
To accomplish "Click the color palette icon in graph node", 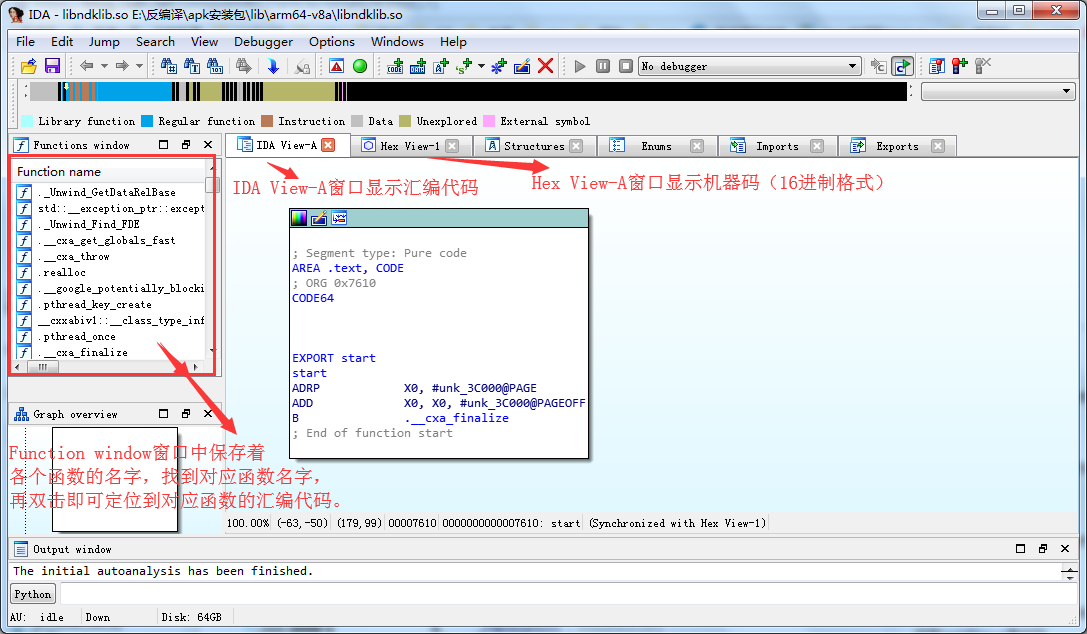I will [x=299, y=218].
